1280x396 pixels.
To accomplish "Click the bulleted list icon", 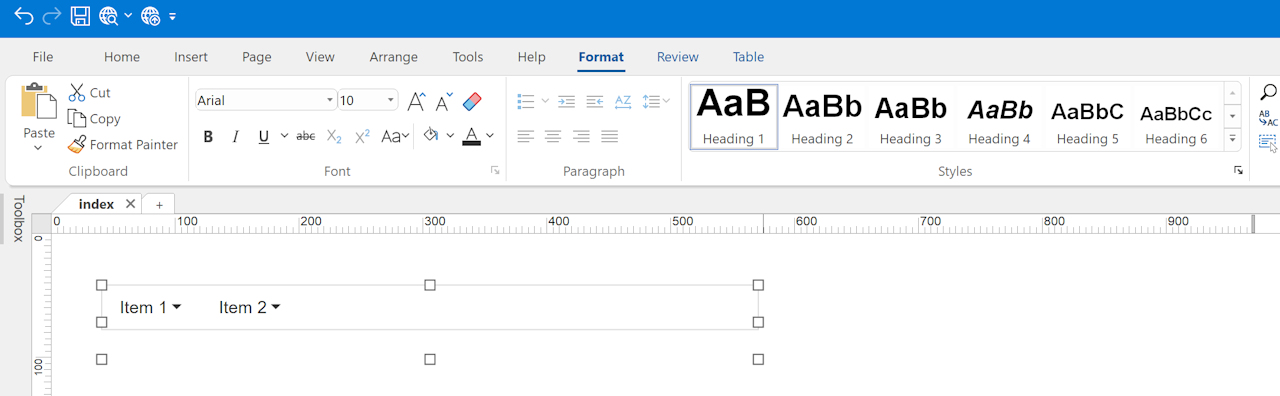I will pyautogui.click(x=526, y=101).
